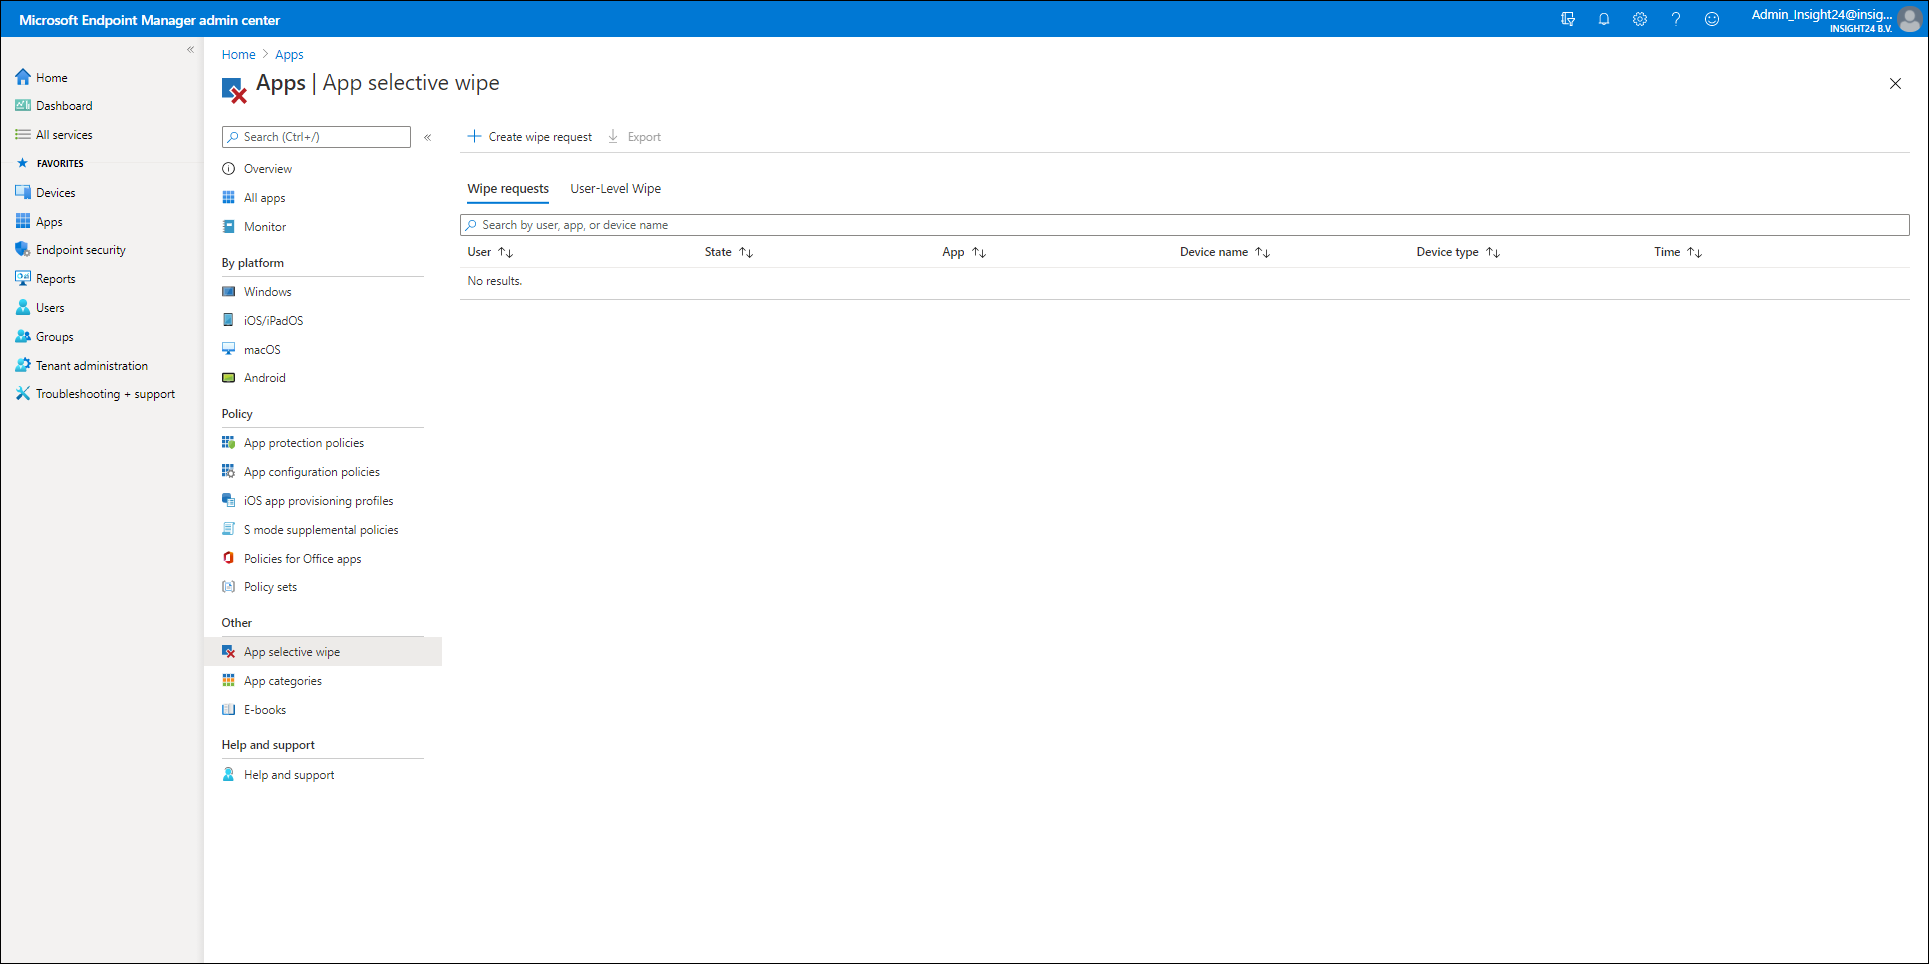
Task: Switch to the User-Level Wipe tab
Action: (615, 189)
